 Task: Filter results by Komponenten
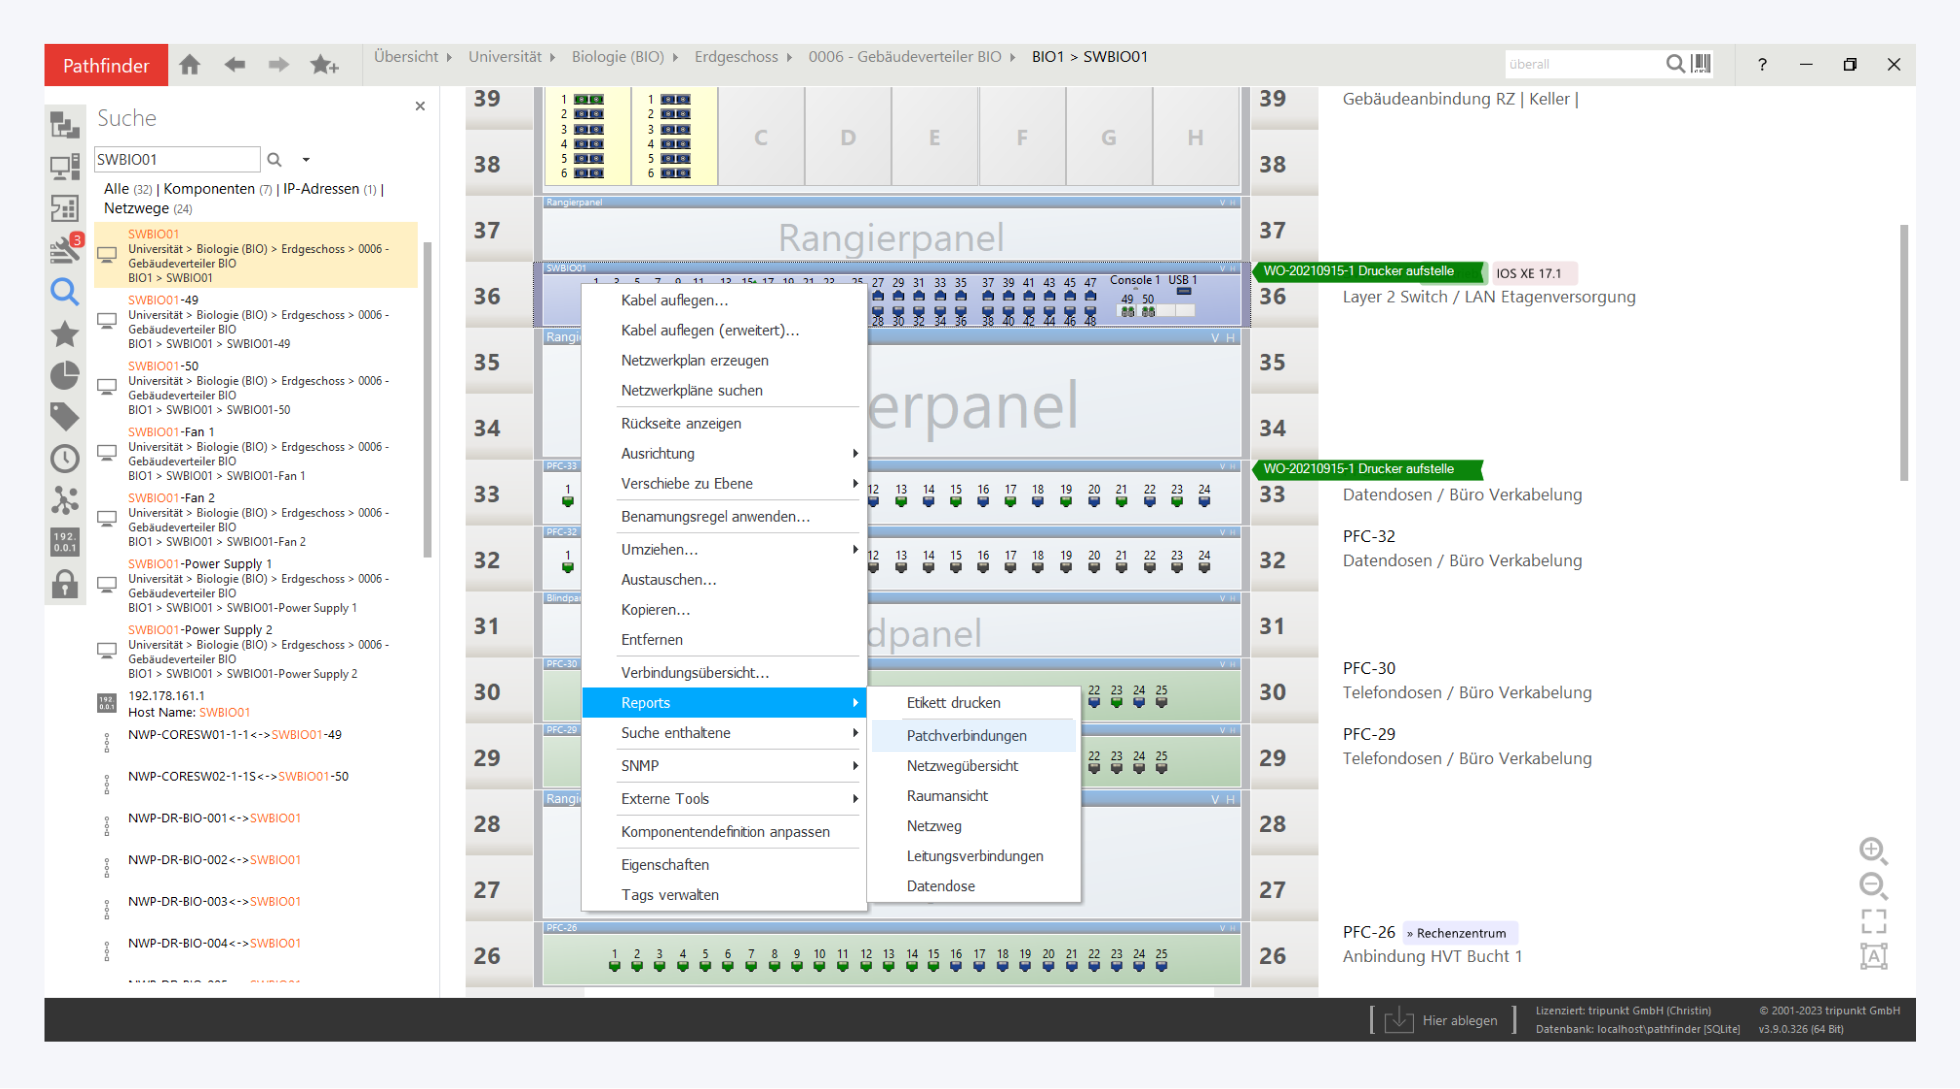[x=209, y=189]
